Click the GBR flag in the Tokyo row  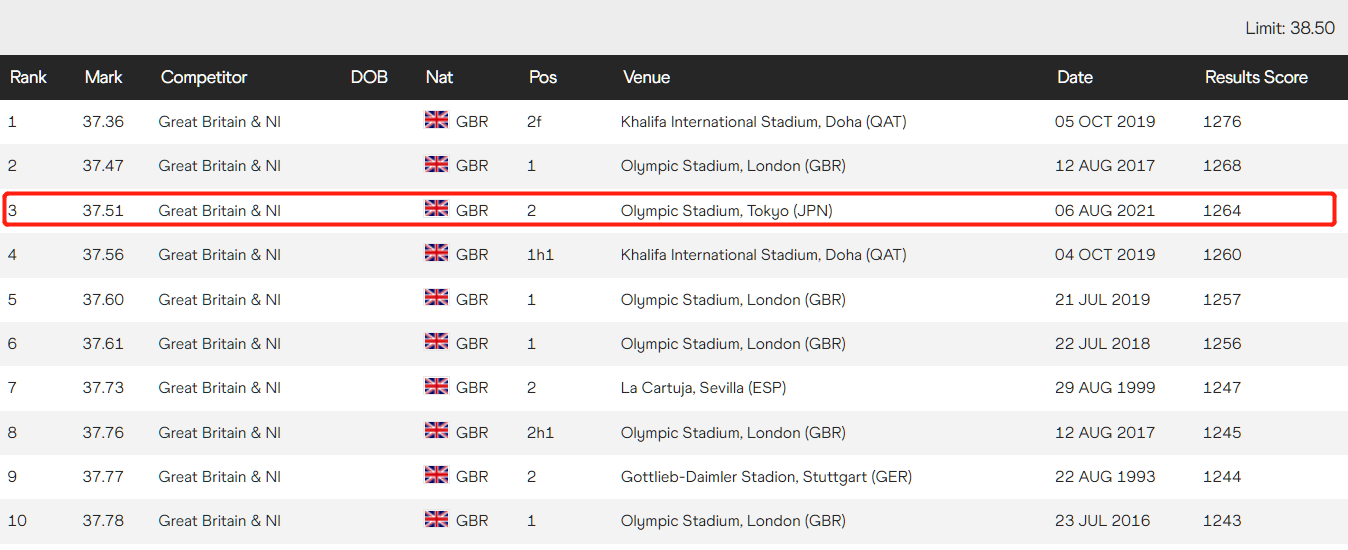(437, 209)
